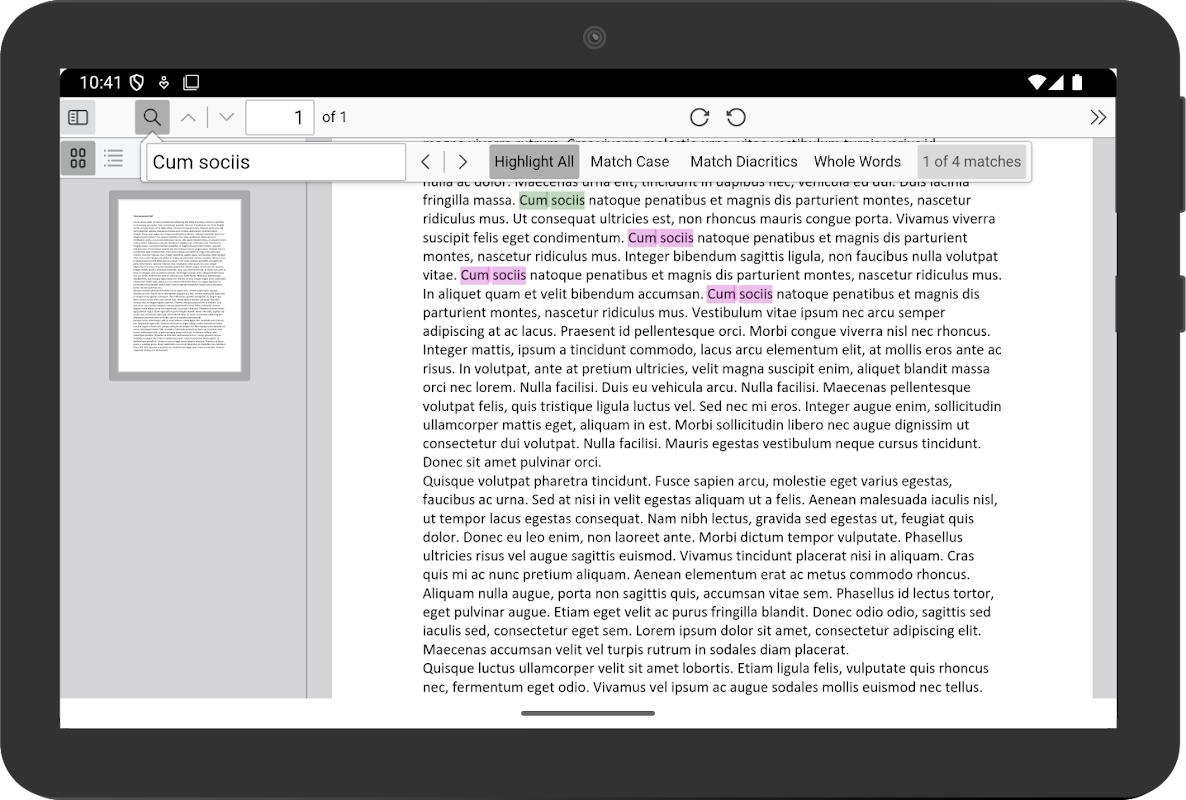Click the VPN shield status bar icon

[x=137, y=82]
